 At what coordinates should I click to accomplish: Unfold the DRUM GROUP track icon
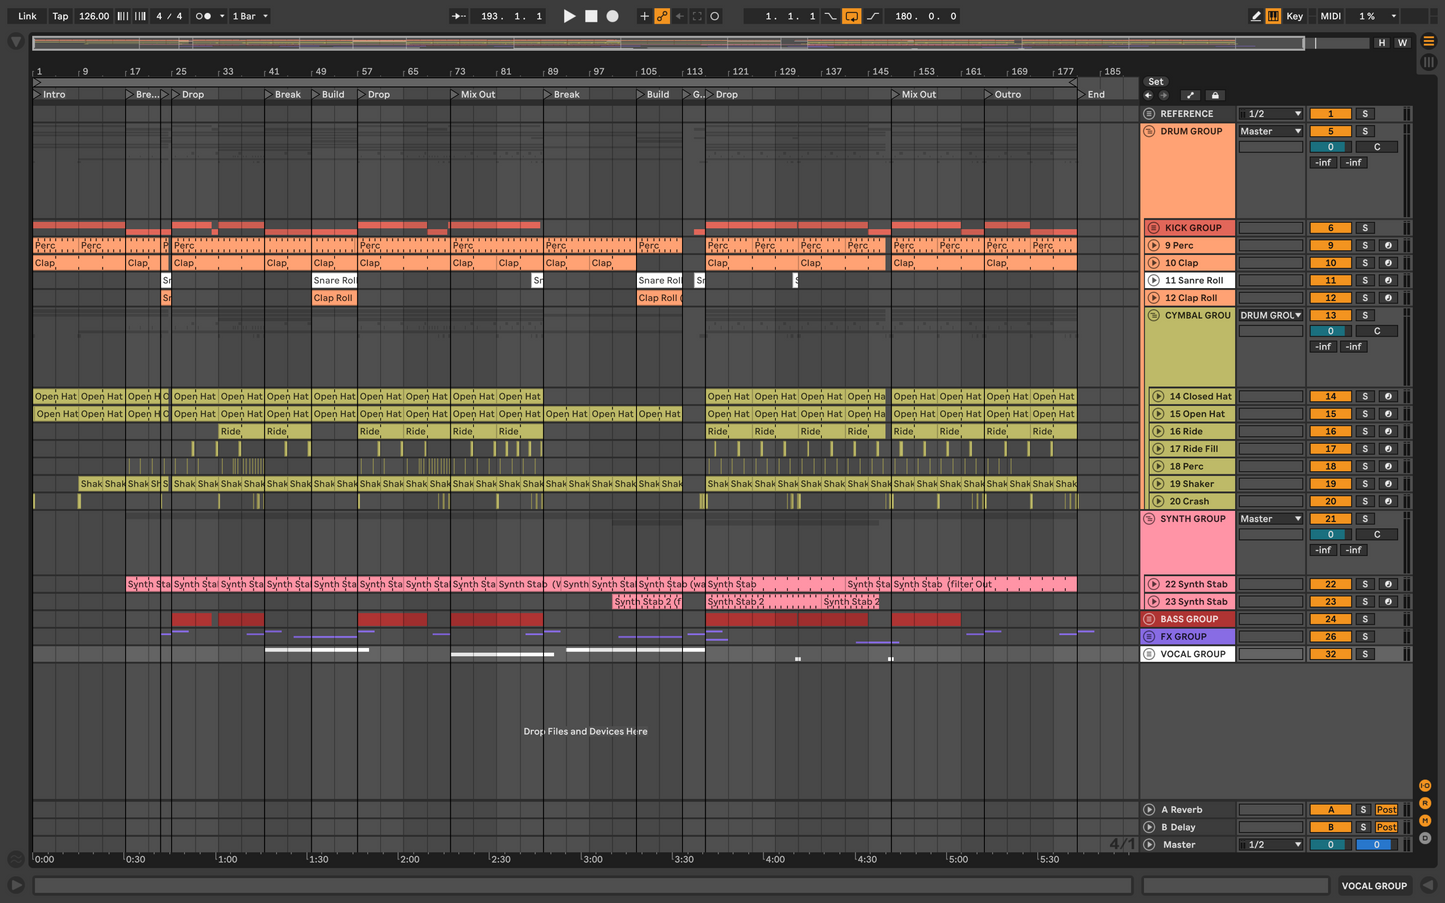(1149, 131)
